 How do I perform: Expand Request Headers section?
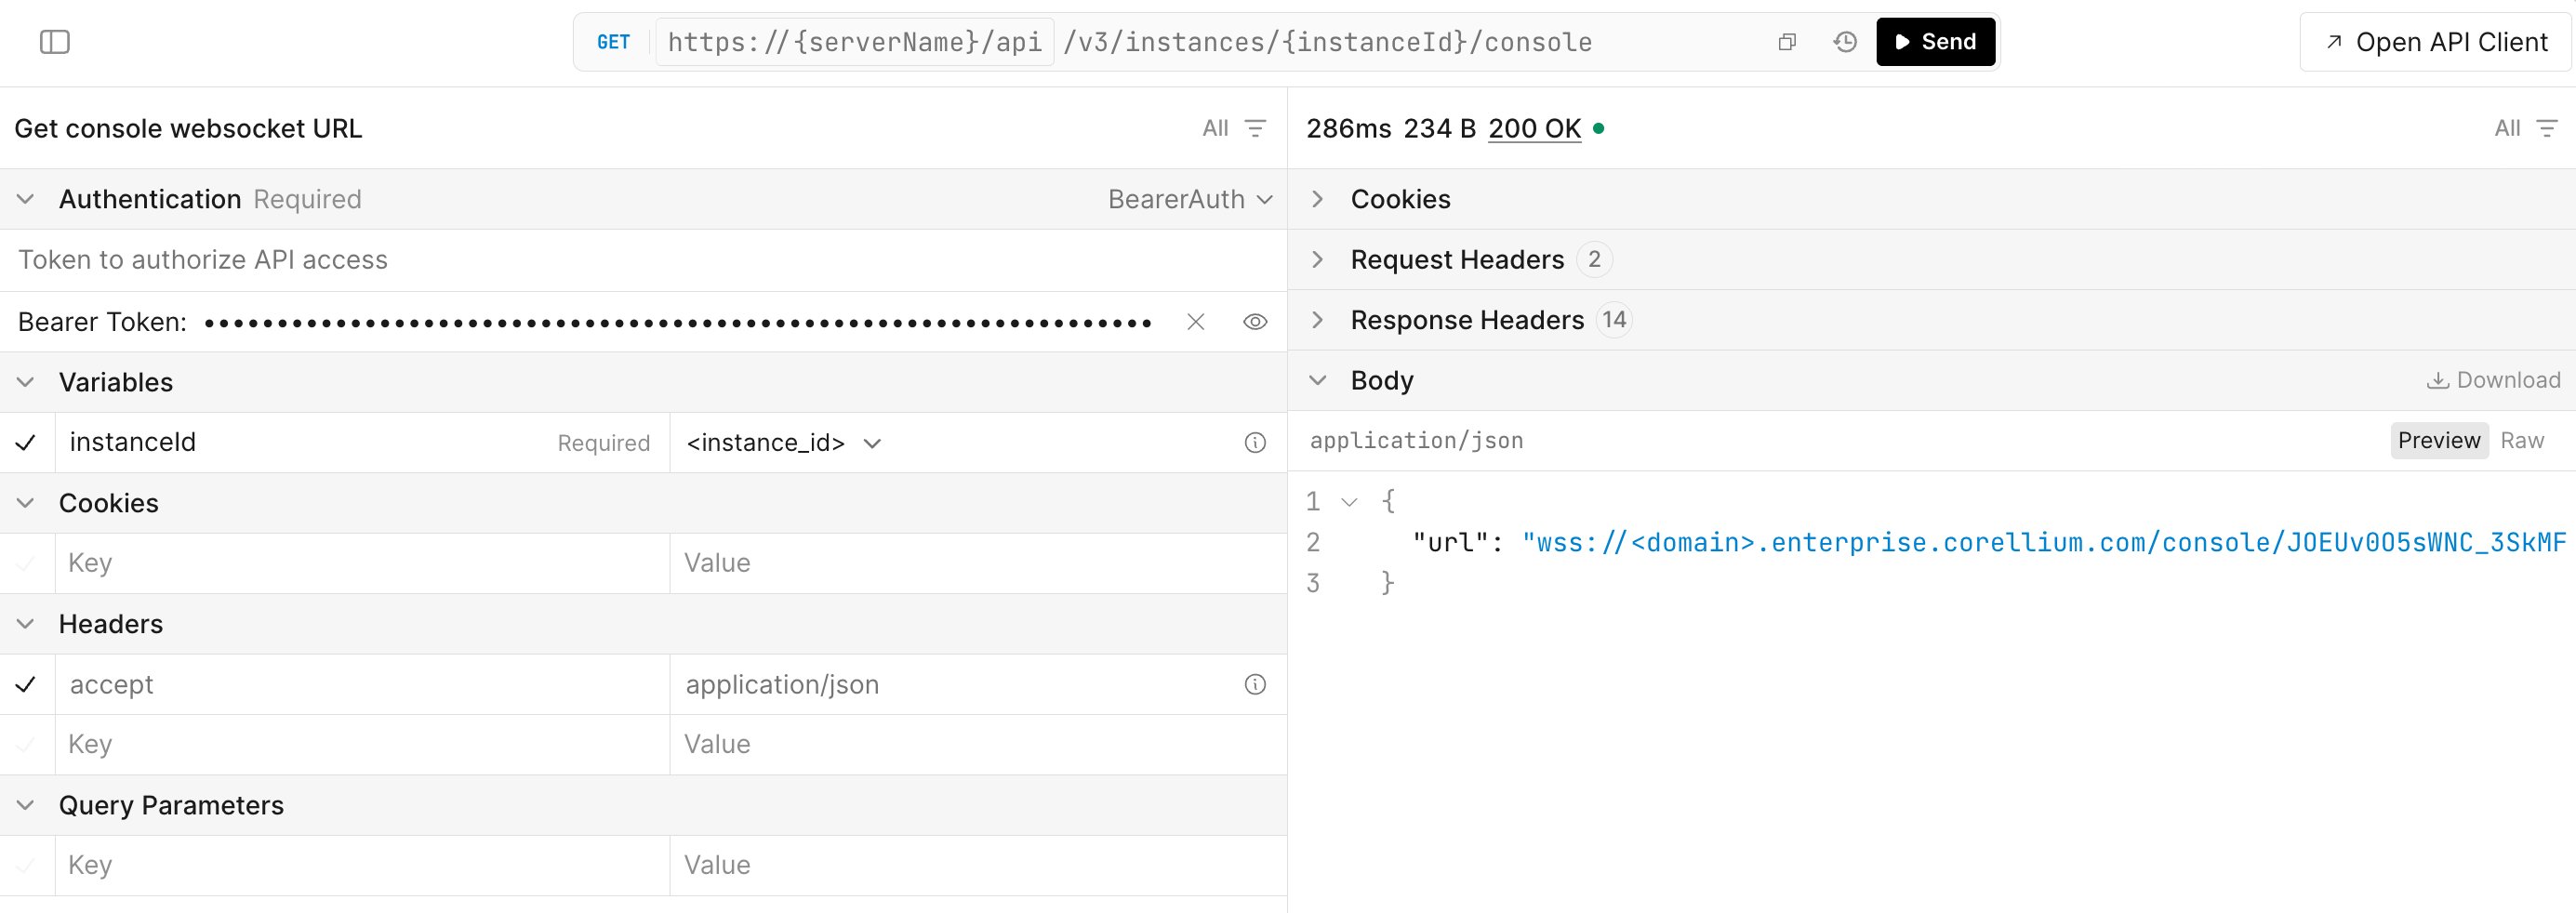coord(1318,259)
